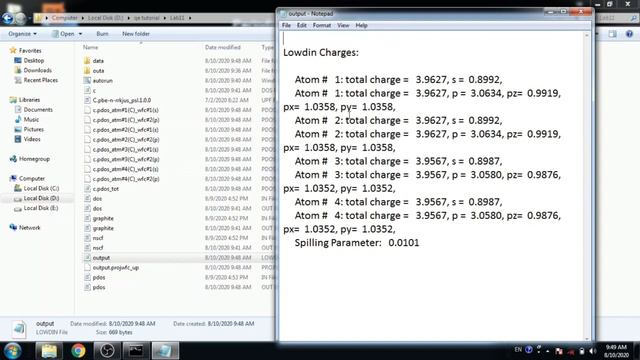Click the Open button in Explorer toolbar

pos(63,34)
